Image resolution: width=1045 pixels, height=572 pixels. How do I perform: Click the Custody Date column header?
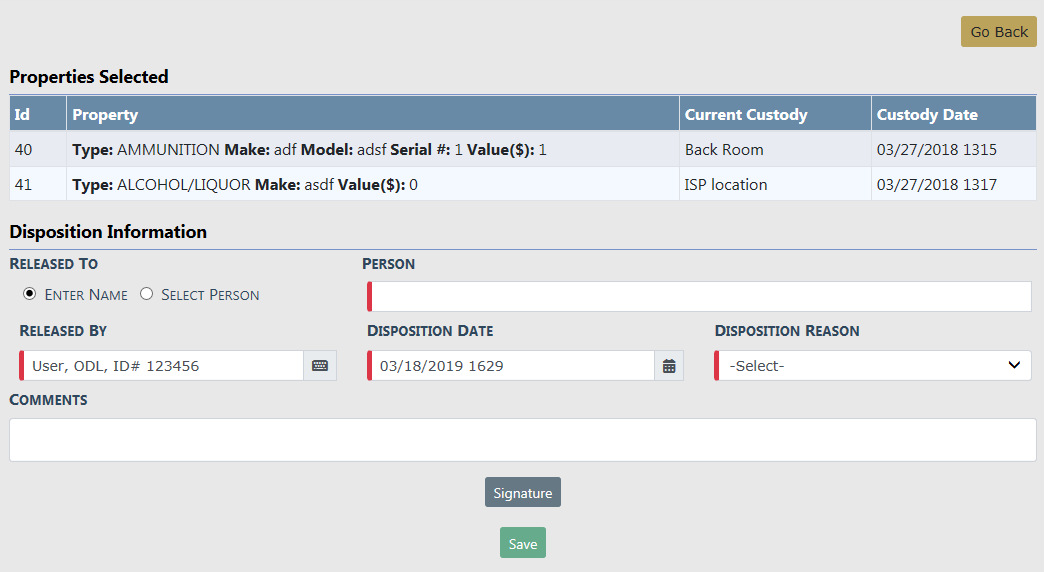coord(953,114)
